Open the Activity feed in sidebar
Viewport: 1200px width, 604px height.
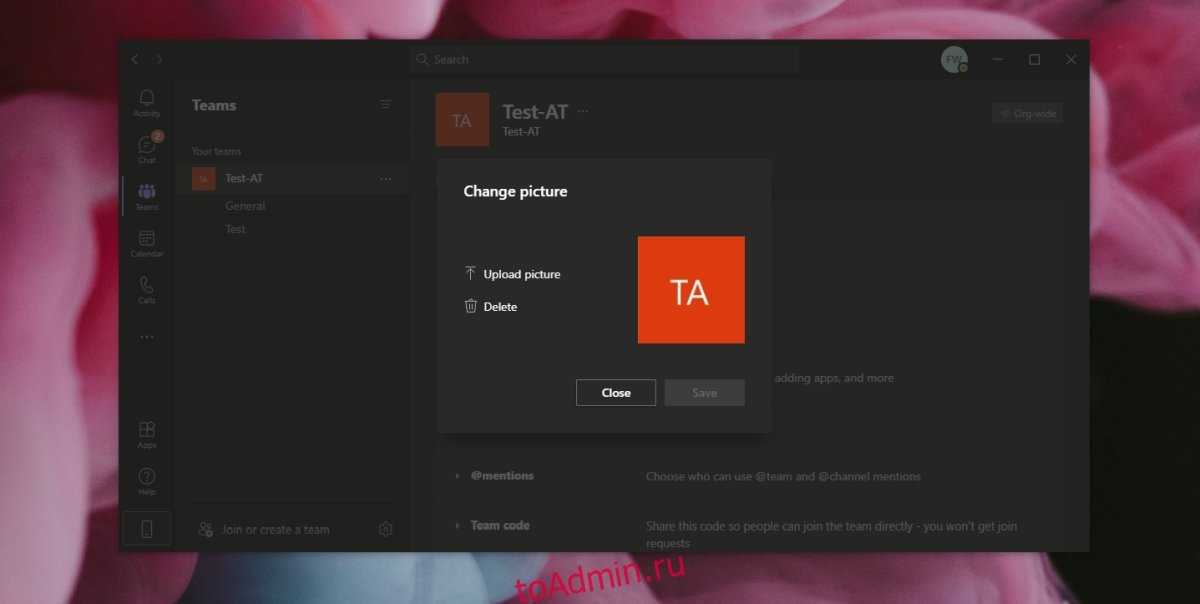[147, 103]
